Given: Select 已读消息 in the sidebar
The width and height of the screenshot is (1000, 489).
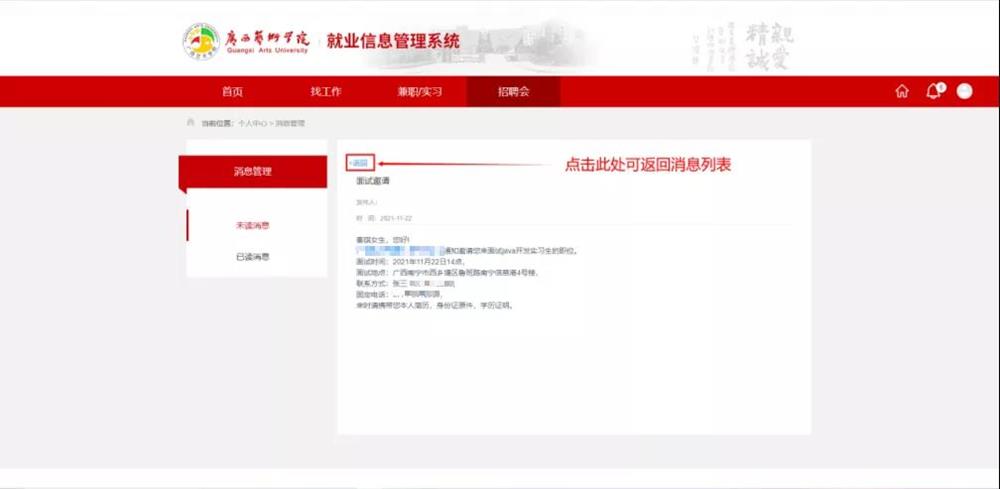Looking at the screenshot, I should pos(252,257).
